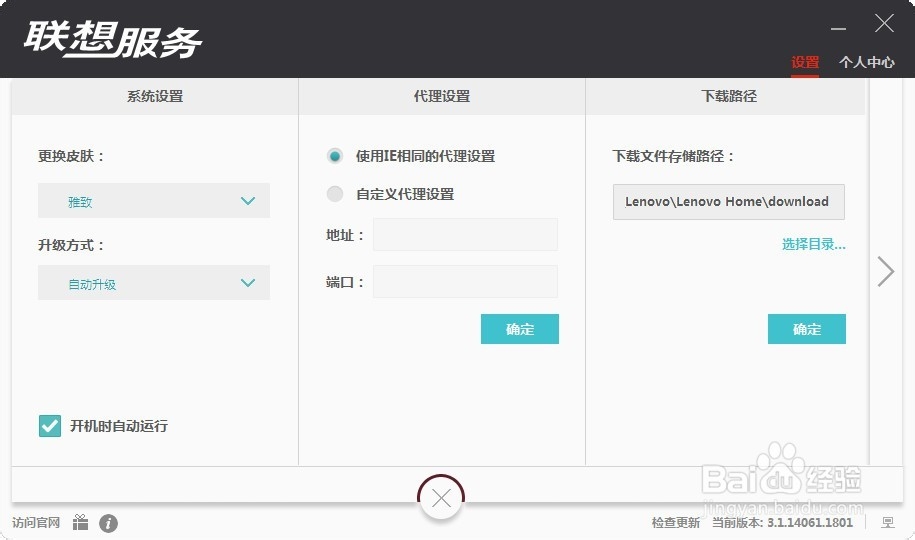Go to next settings page arrow

coord(885,271)
